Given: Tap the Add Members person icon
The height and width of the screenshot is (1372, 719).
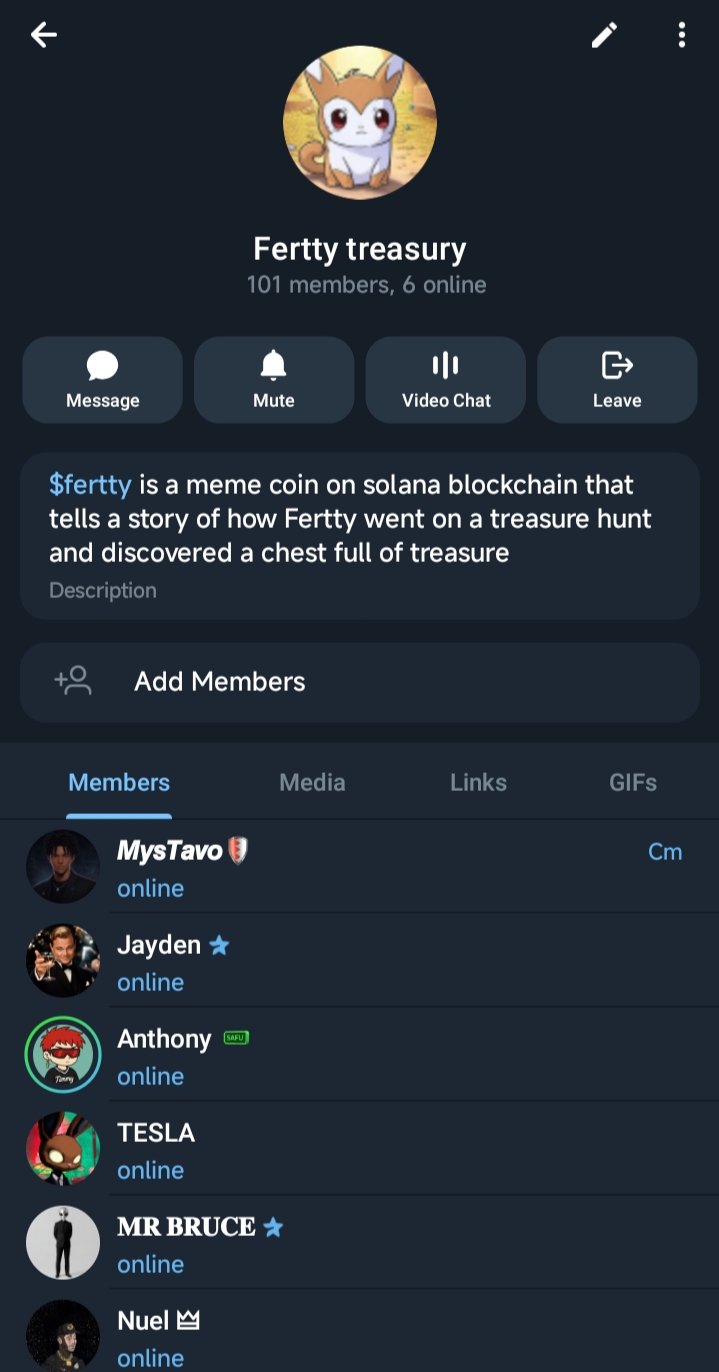Looking at the screenshot, I should coord(69,681).
